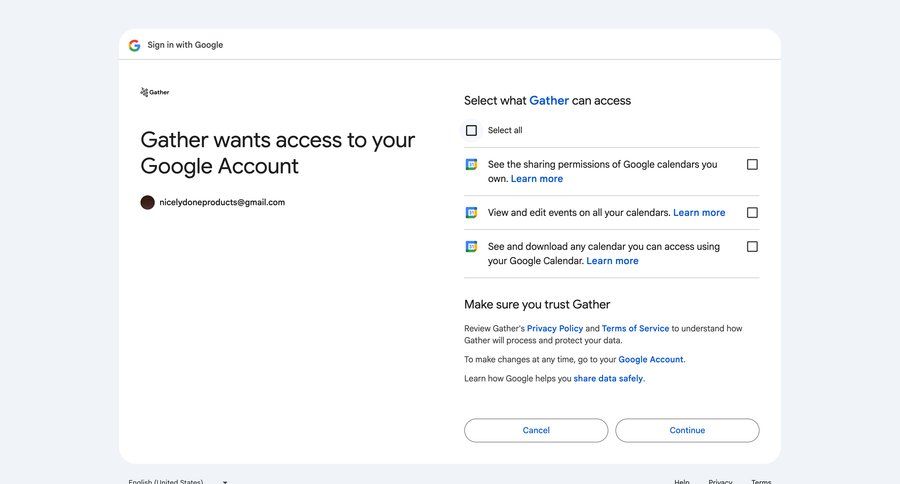Open the Terms of Service link
This screenshot has height=484, width=900.
[635, 328]
